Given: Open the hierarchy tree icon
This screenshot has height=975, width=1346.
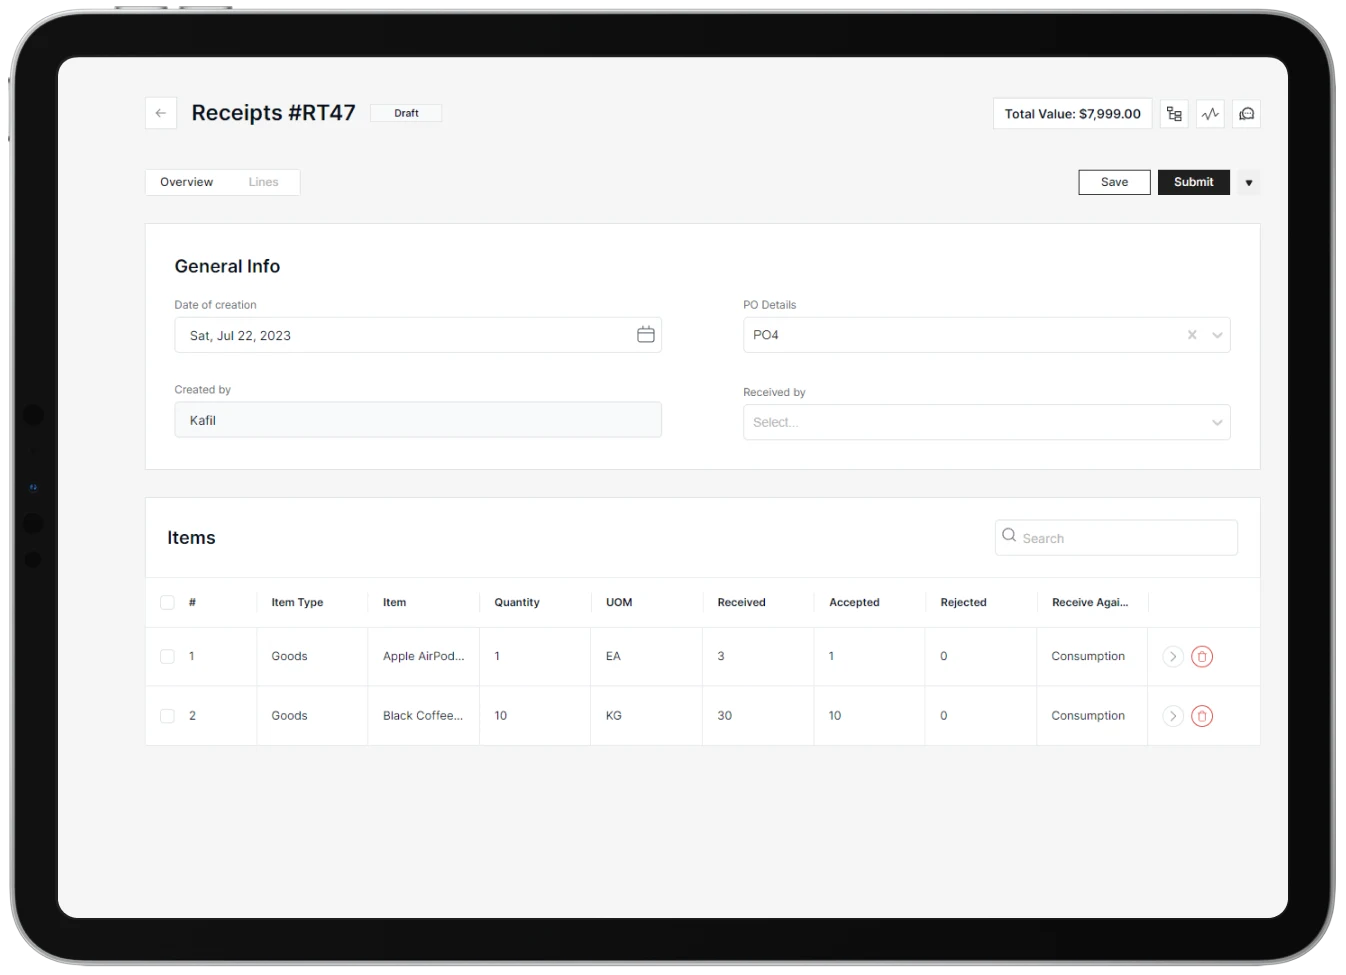Looking at the screenshot, I should click(1174, 114).
